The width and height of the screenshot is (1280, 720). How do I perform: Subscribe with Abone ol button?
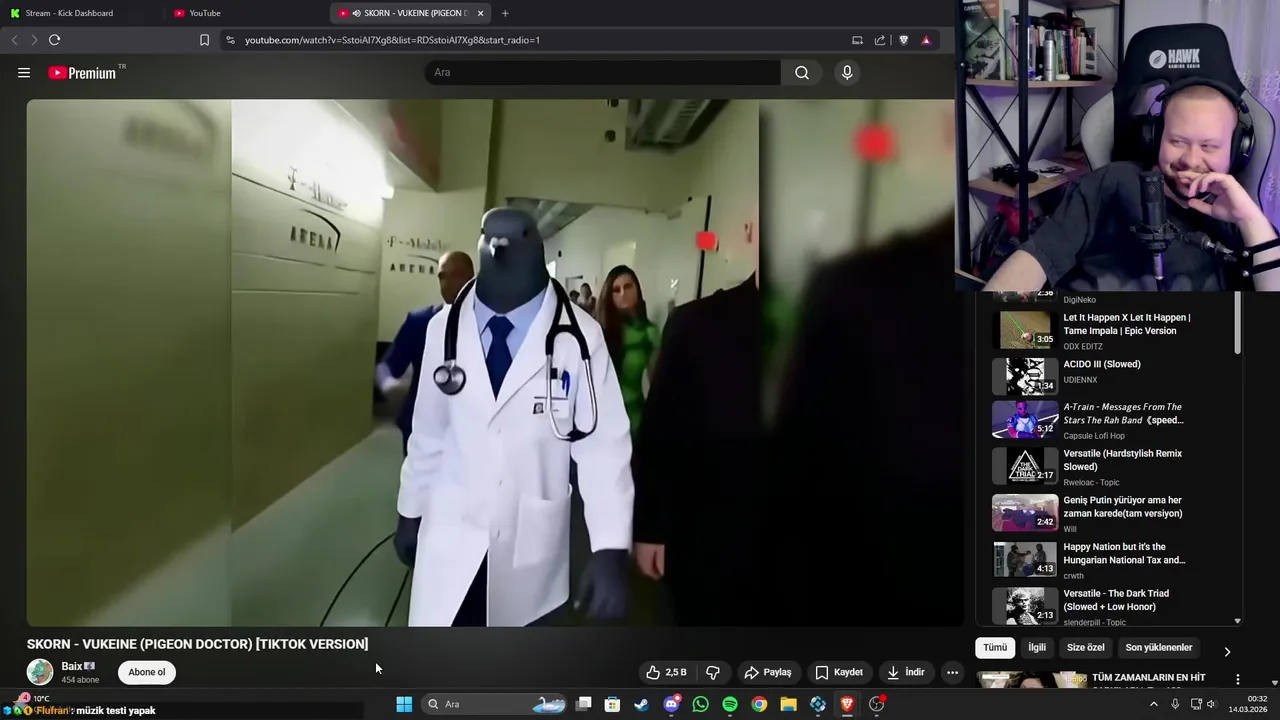click(147, 672)
